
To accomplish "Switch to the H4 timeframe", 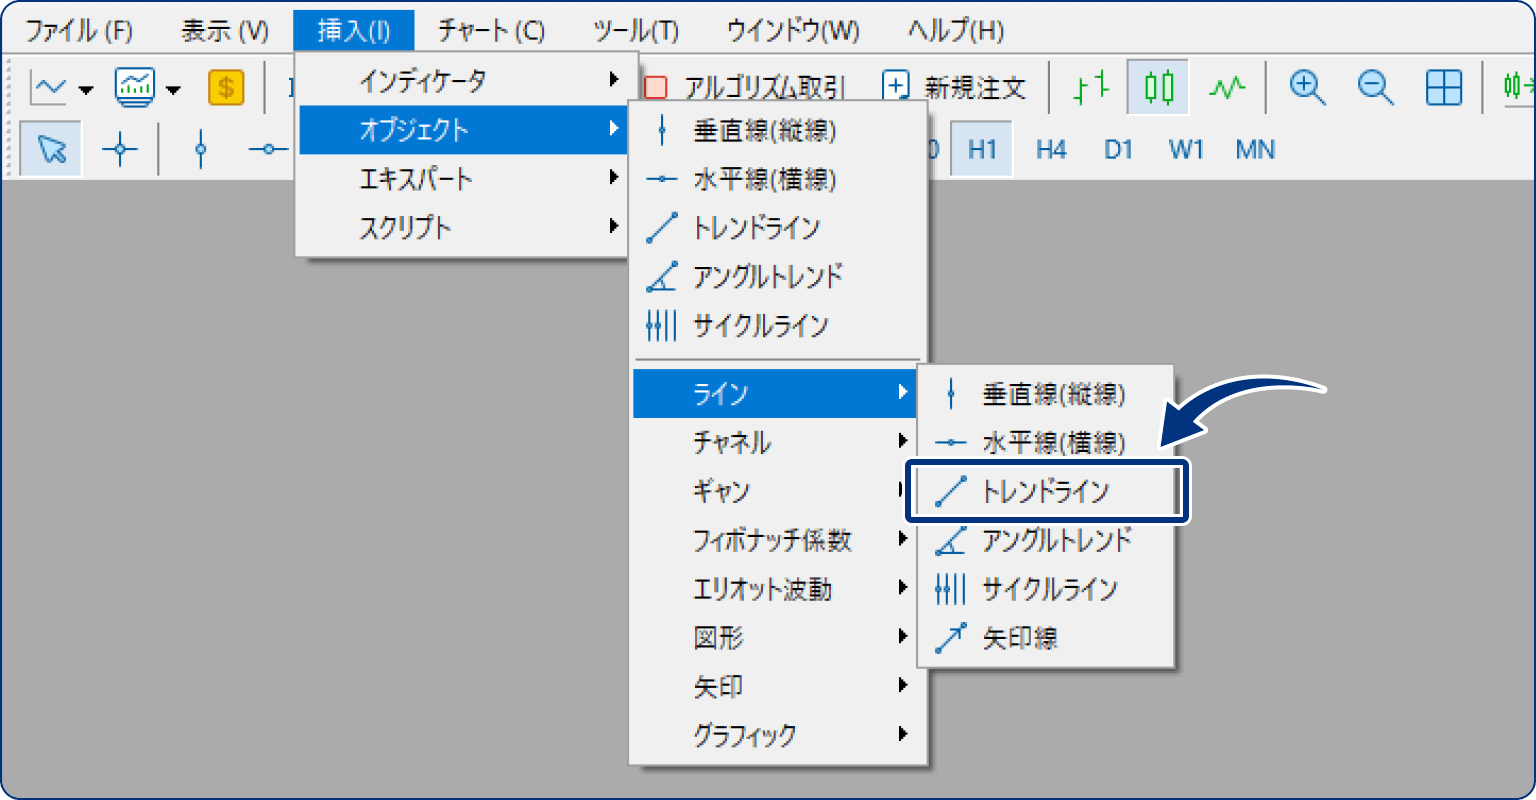I will pyautogui.click(x=1050, y=149).
